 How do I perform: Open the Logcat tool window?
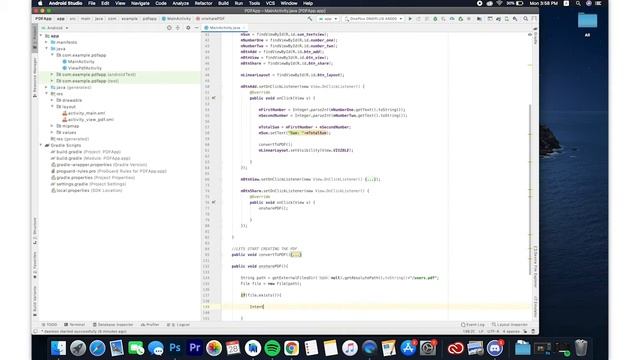pos(178,324)
